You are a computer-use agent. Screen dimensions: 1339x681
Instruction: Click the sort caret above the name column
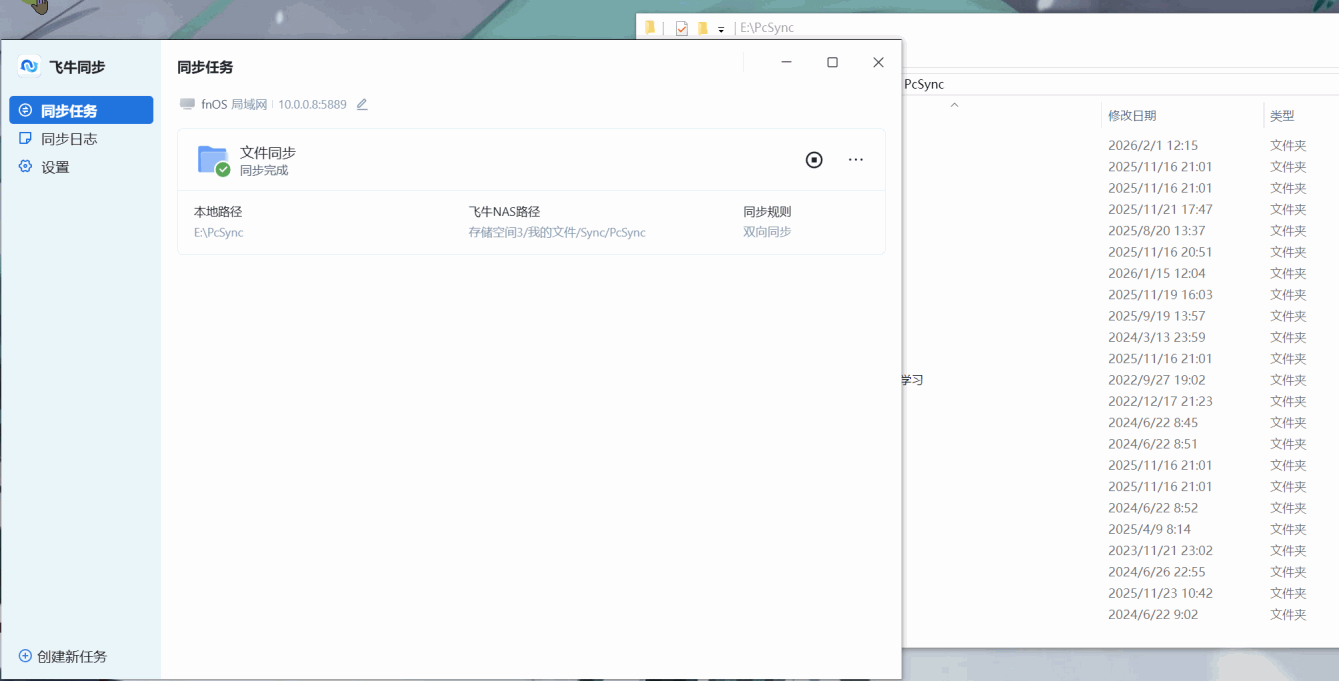954,104
